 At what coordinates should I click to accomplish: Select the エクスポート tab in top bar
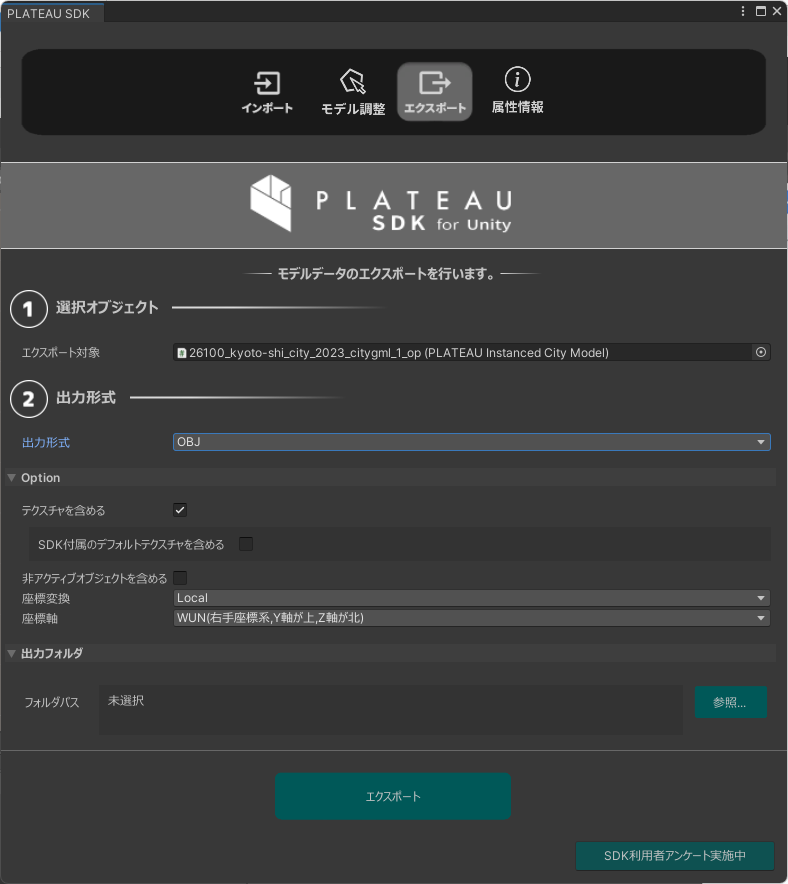click(x=435, y=91)
